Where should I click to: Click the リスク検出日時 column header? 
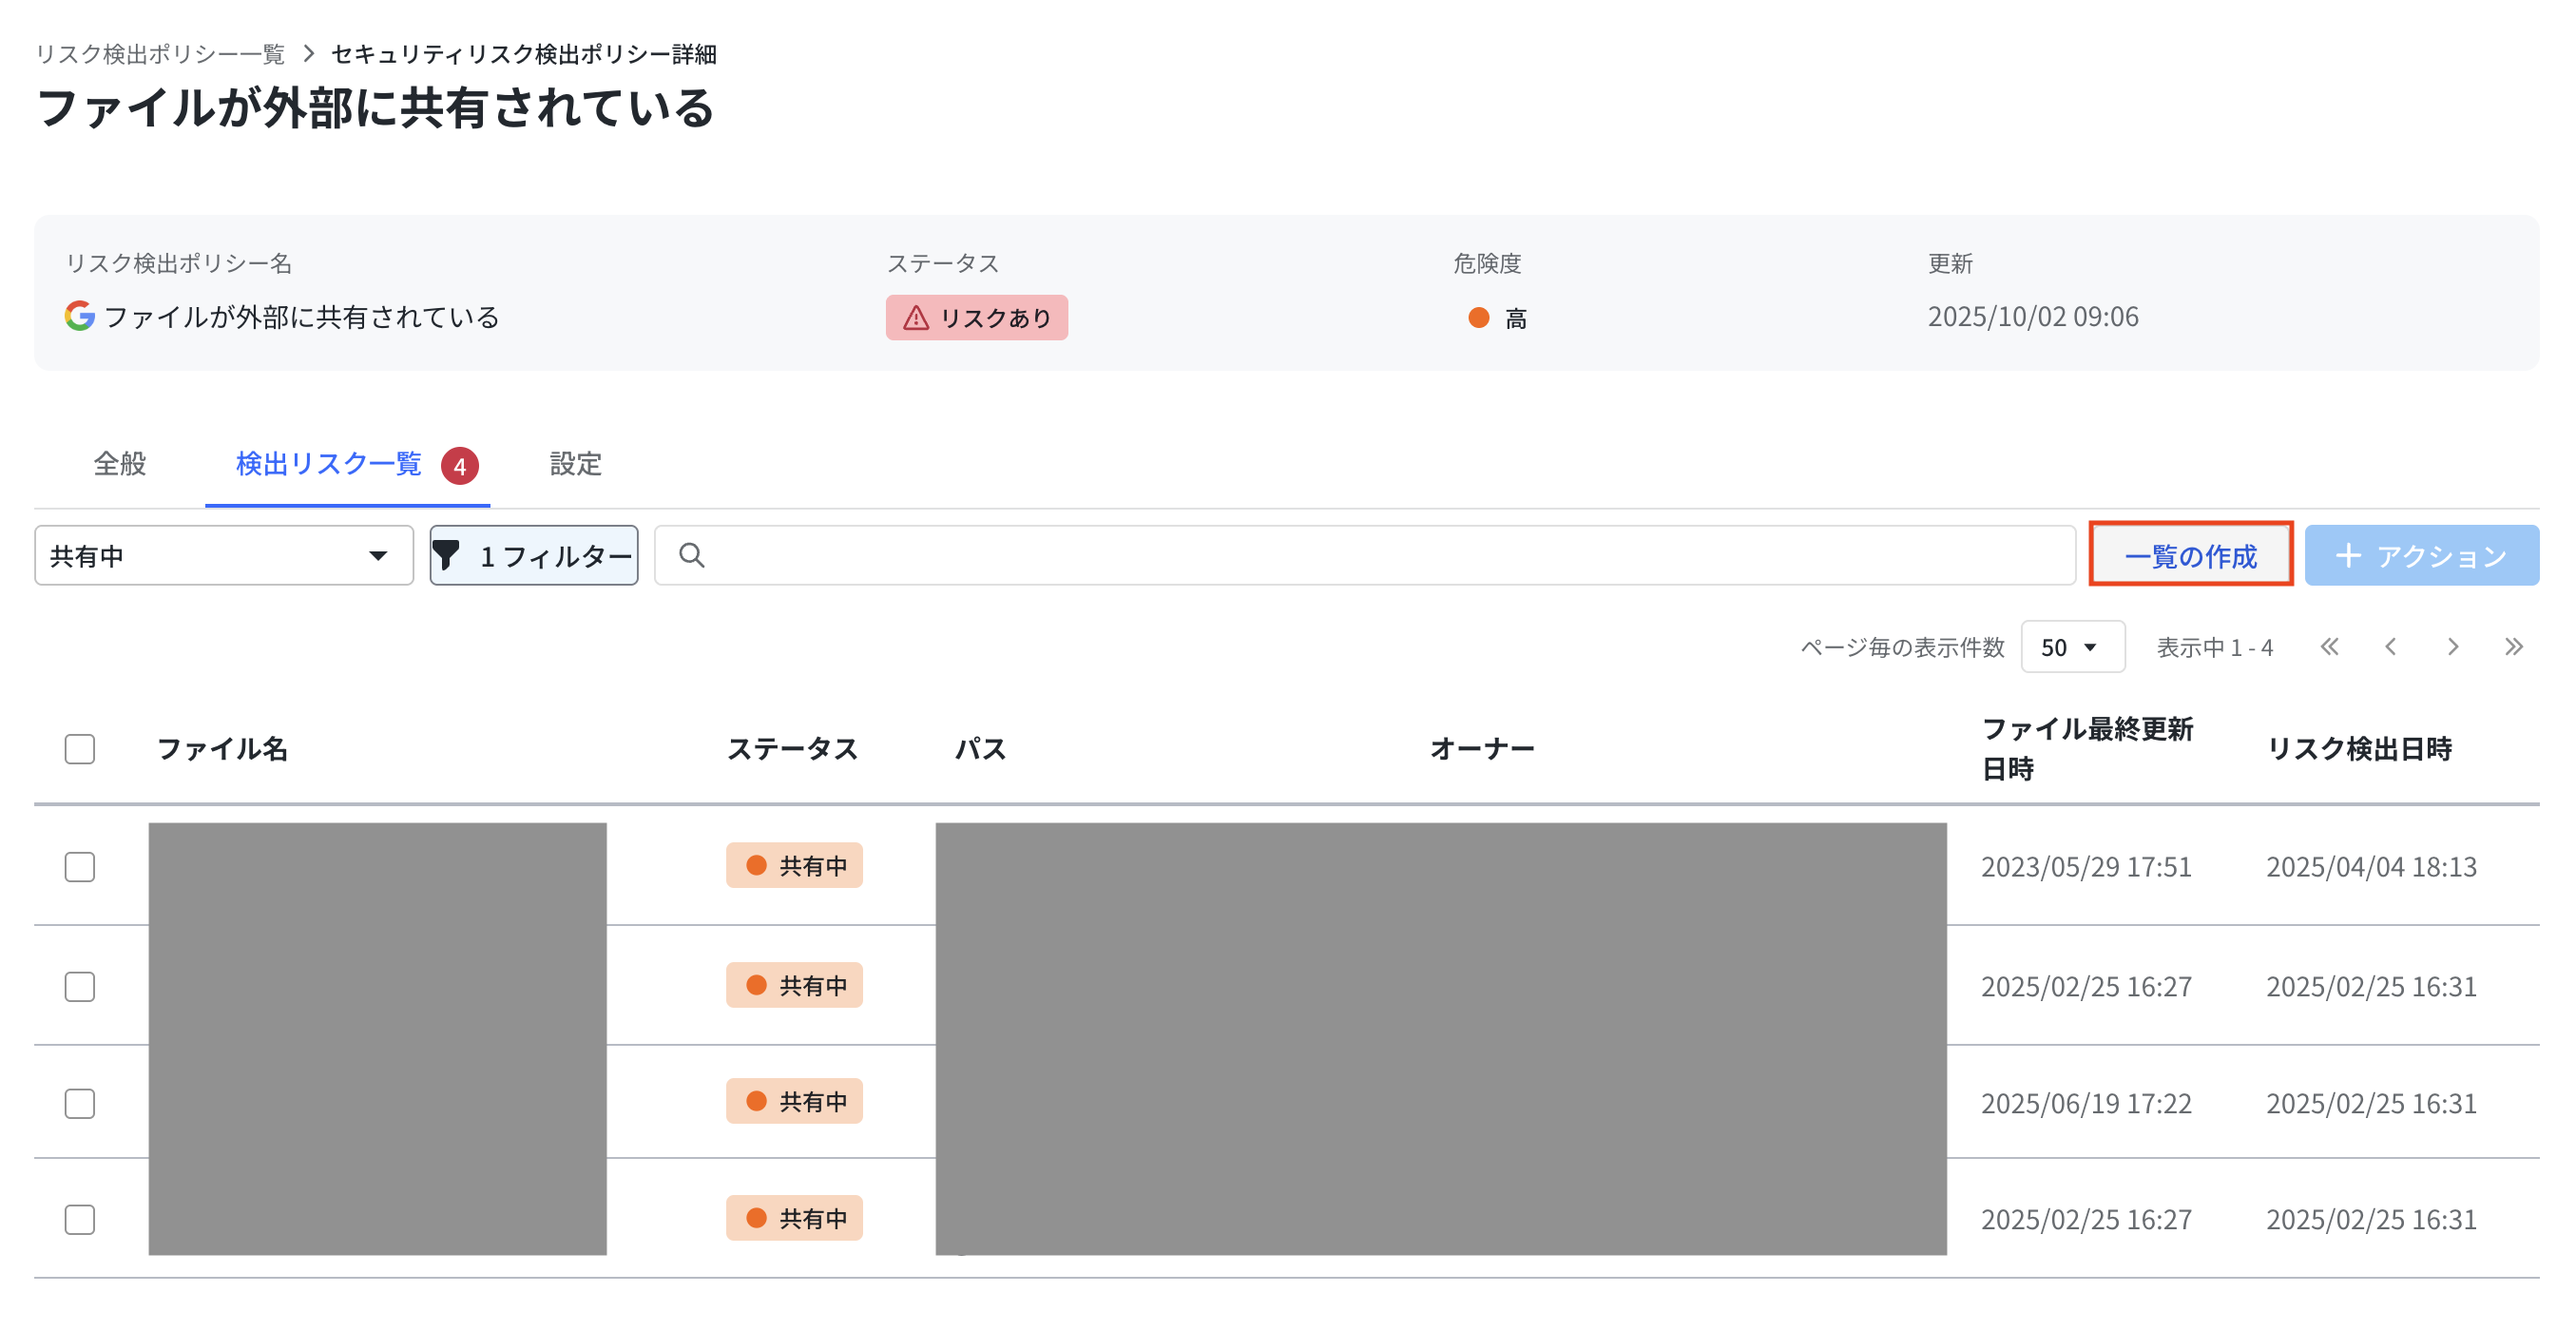click(2359, 748)
